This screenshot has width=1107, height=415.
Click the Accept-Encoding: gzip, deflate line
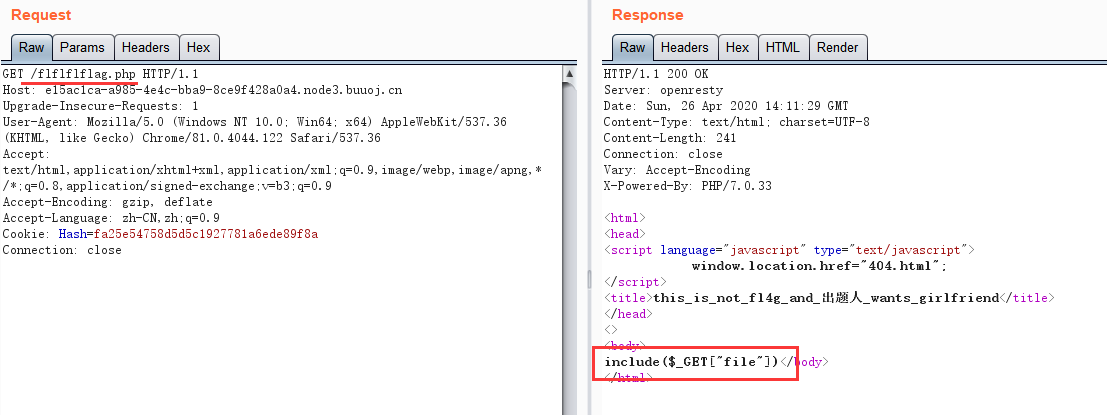click(107, 202)
